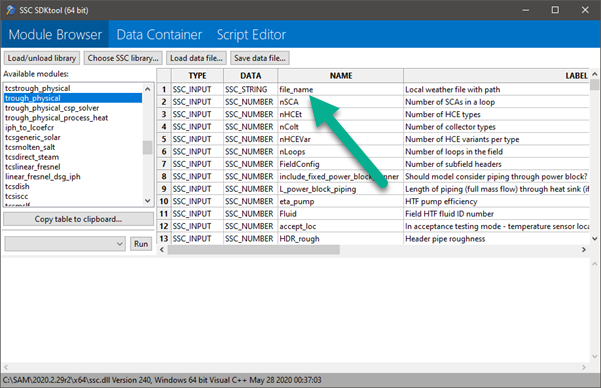This screenshot has height=388, width=601.
Task: Run the selected module
Action: click(141, 244)
